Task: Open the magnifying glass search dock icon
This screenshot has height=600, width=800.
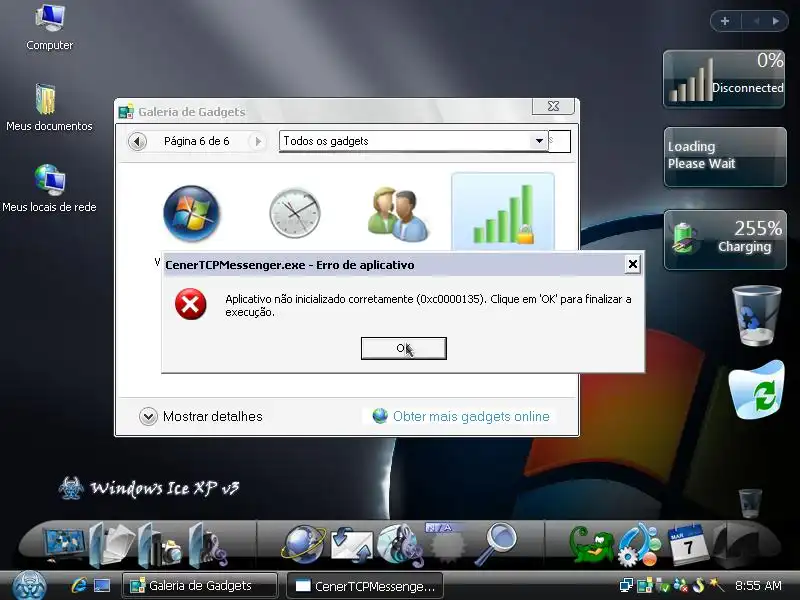Action: pyautogui.click(x=495, y=544)
